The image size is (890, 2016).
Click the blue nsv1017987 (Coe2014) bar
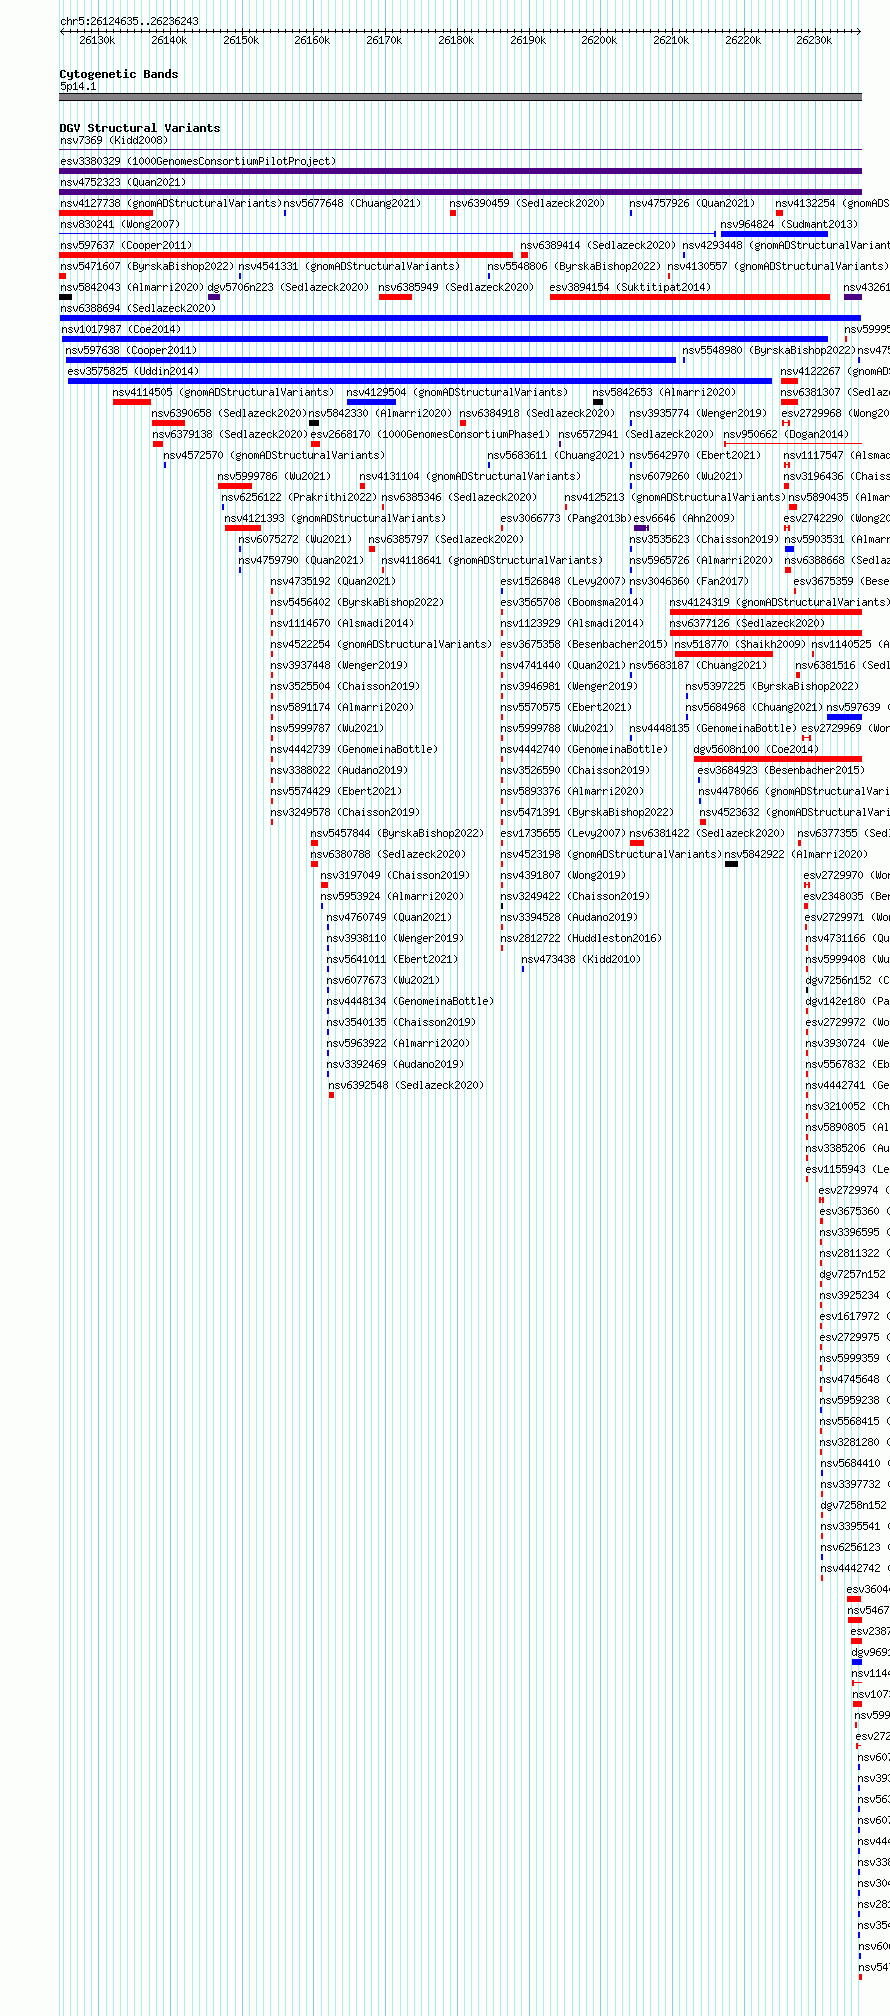point(445,339)
